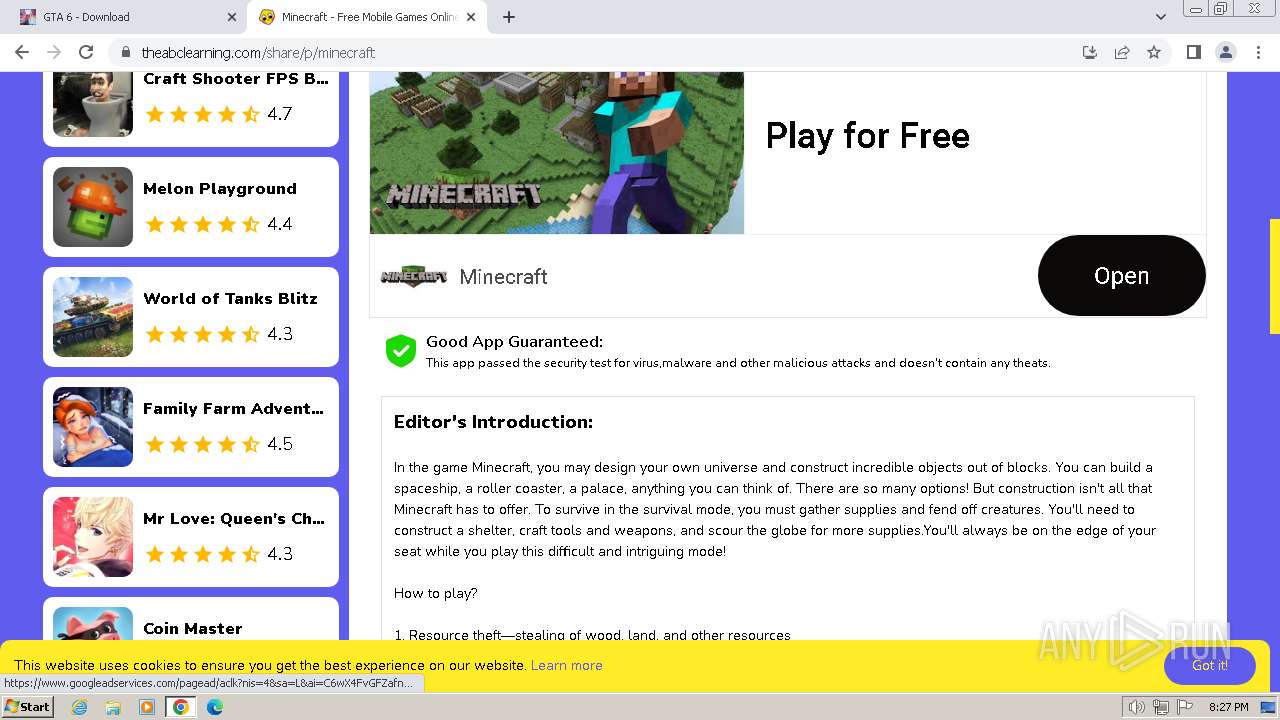Screen dimensions: 1280x720
Task: Go back to the previous page
Action: point(22,52)
